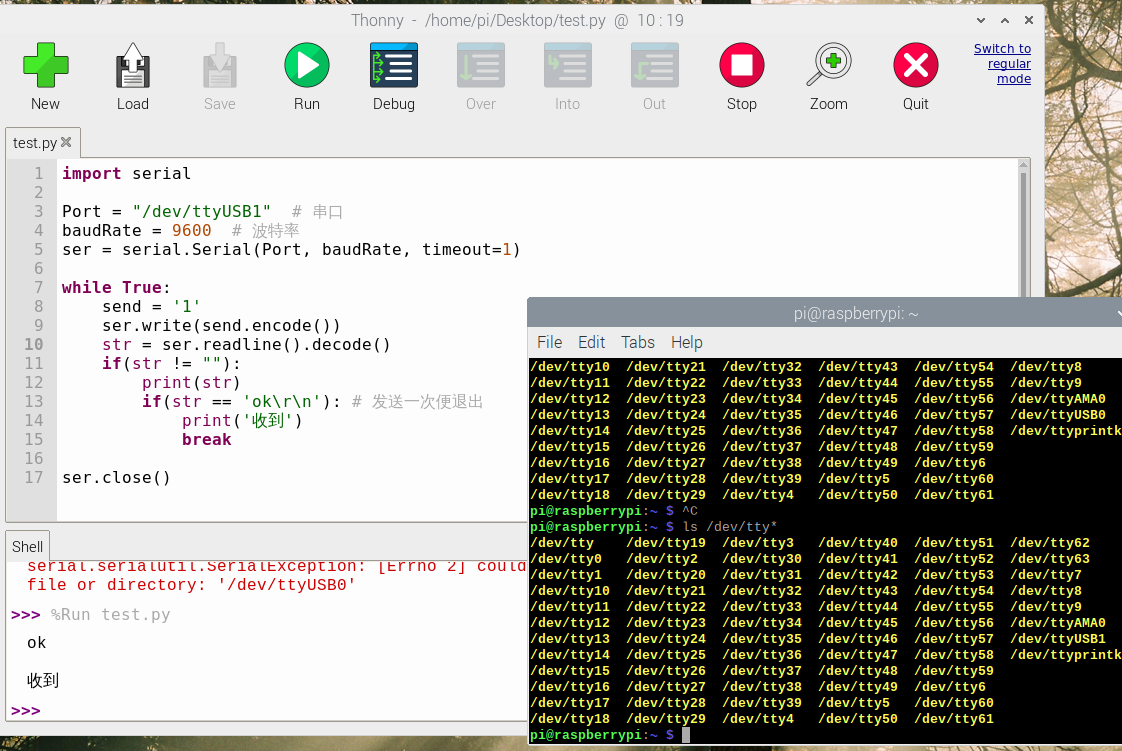Open the terminal's File menu
Viewport: 1122px width, 751px height.
(549, 342)
